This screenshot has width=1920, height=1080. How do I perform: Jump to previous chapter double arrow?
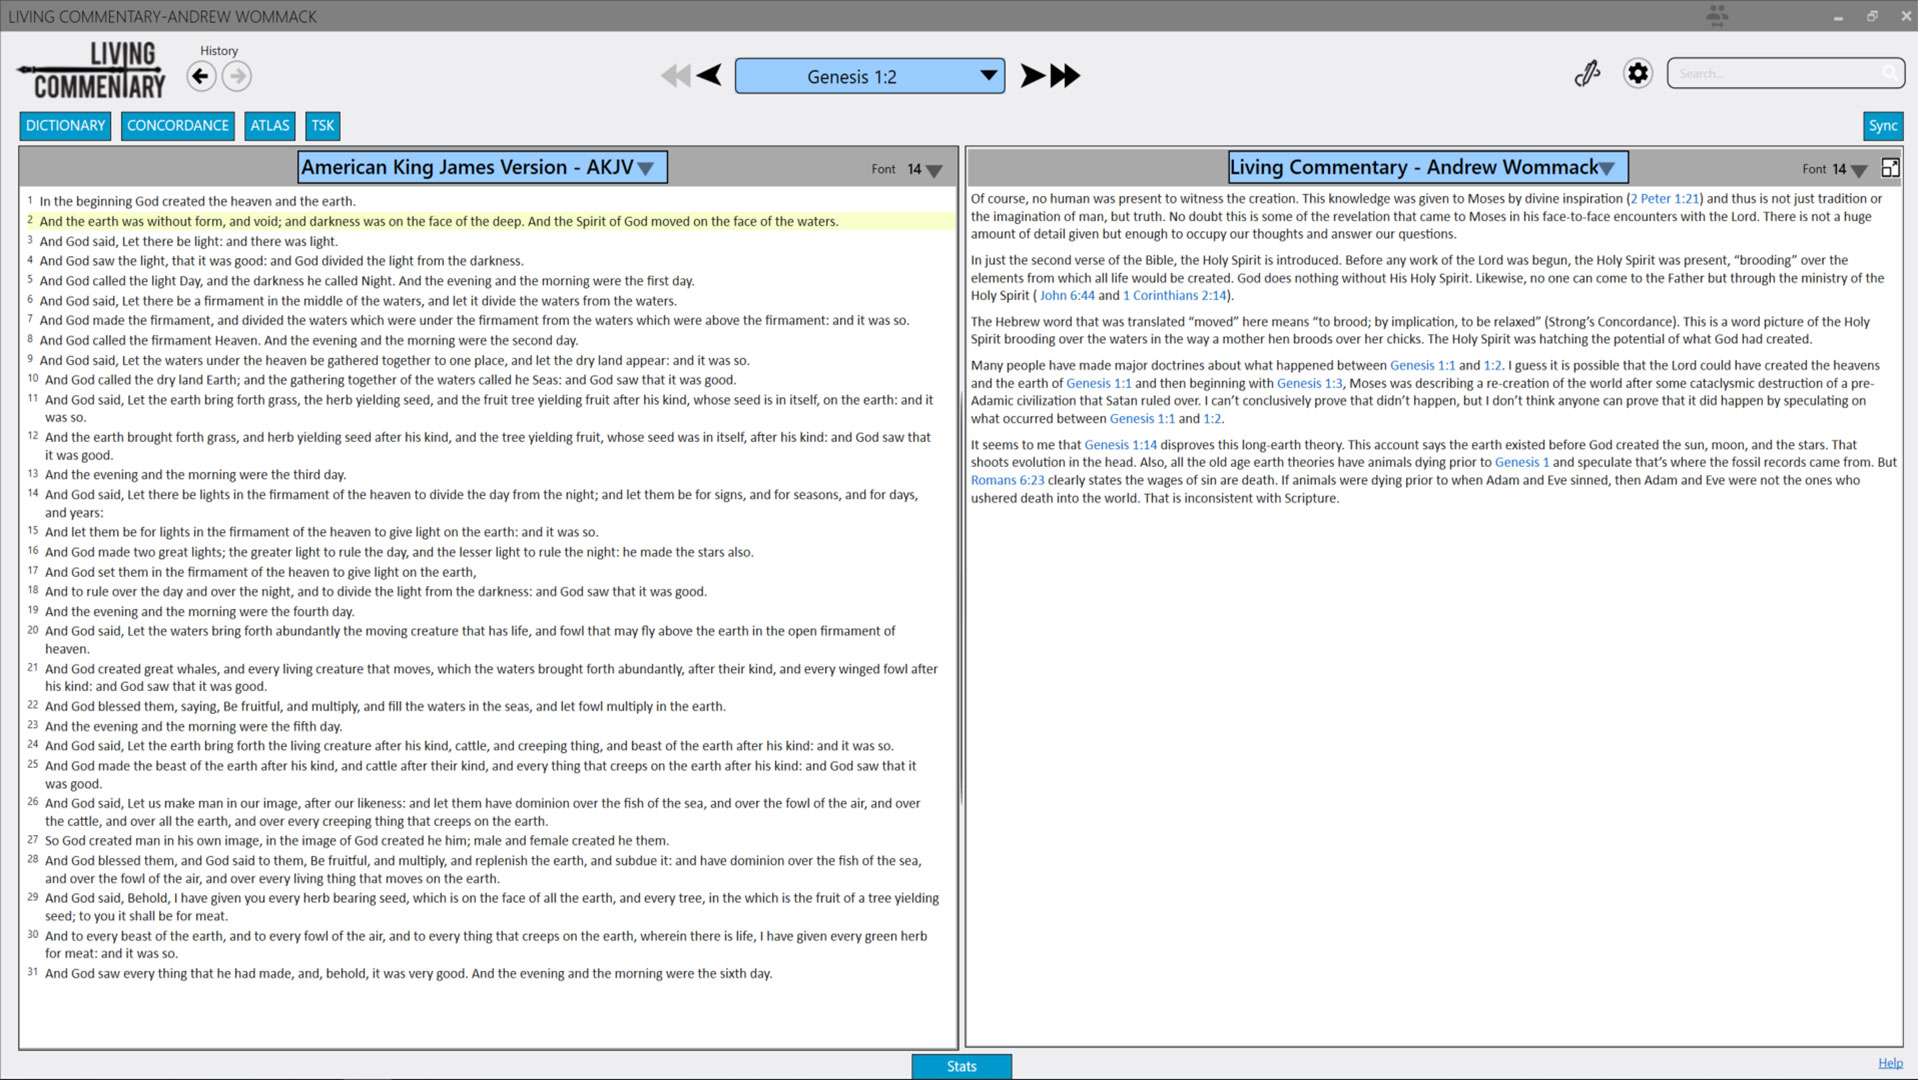point(675,76)
